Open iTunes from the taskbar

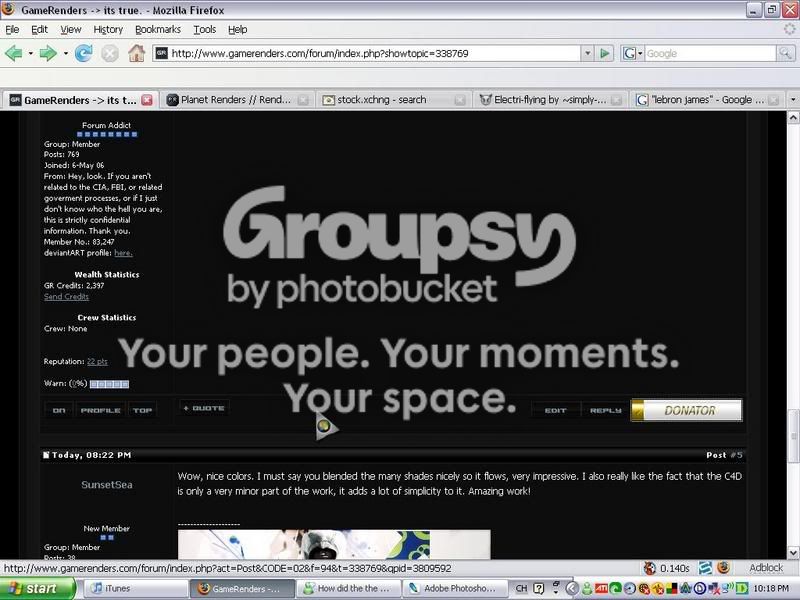coord(134,588)
